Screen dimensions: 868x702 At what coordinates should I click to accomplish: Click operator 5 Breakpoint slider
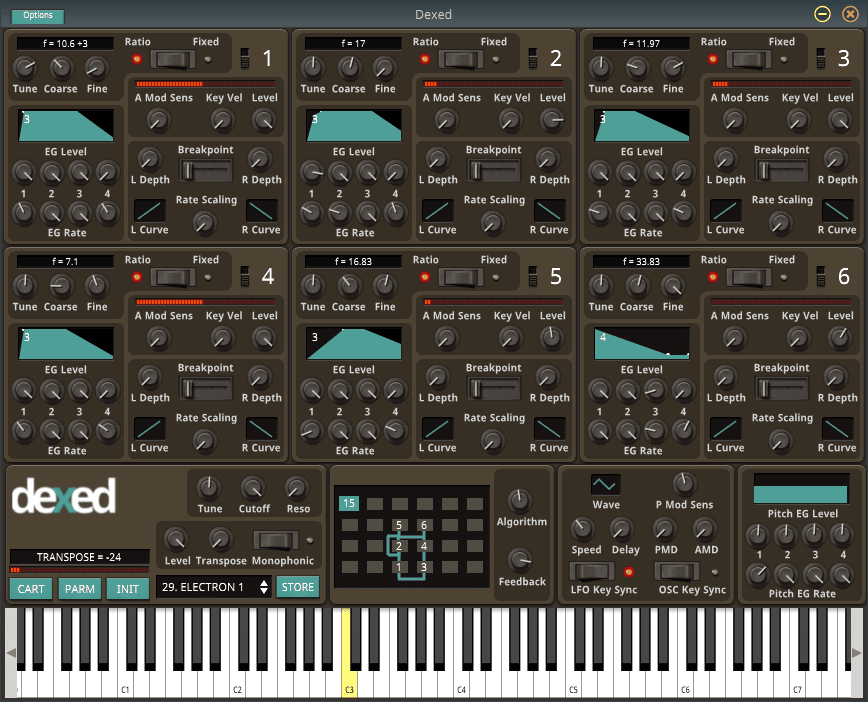pos(494,389)
